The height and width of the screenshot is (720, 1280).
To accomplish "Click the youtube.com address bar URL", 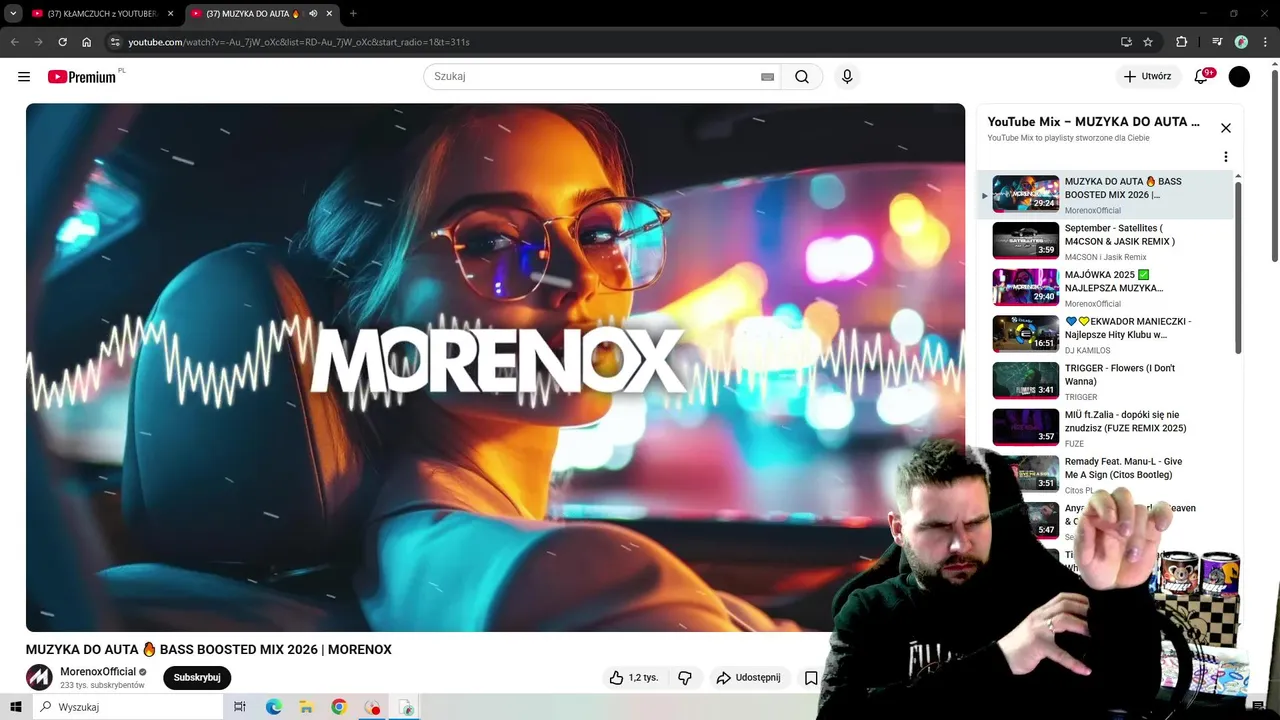I will click(299, 42).
